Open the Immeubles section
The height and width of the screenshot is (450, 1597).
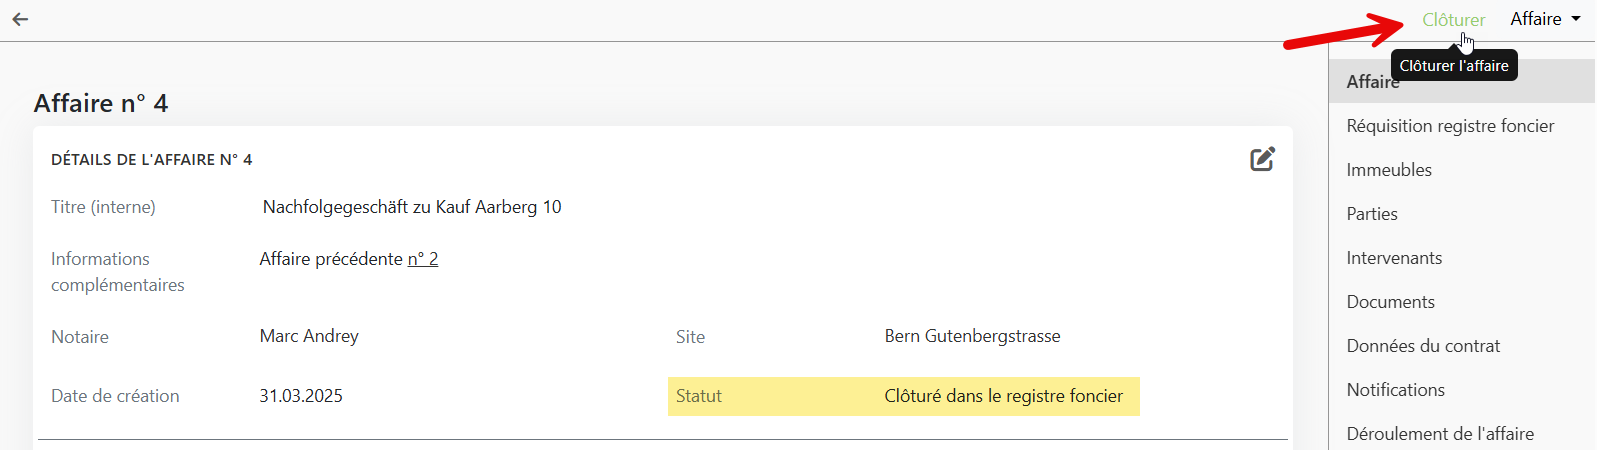point(1389,170)
